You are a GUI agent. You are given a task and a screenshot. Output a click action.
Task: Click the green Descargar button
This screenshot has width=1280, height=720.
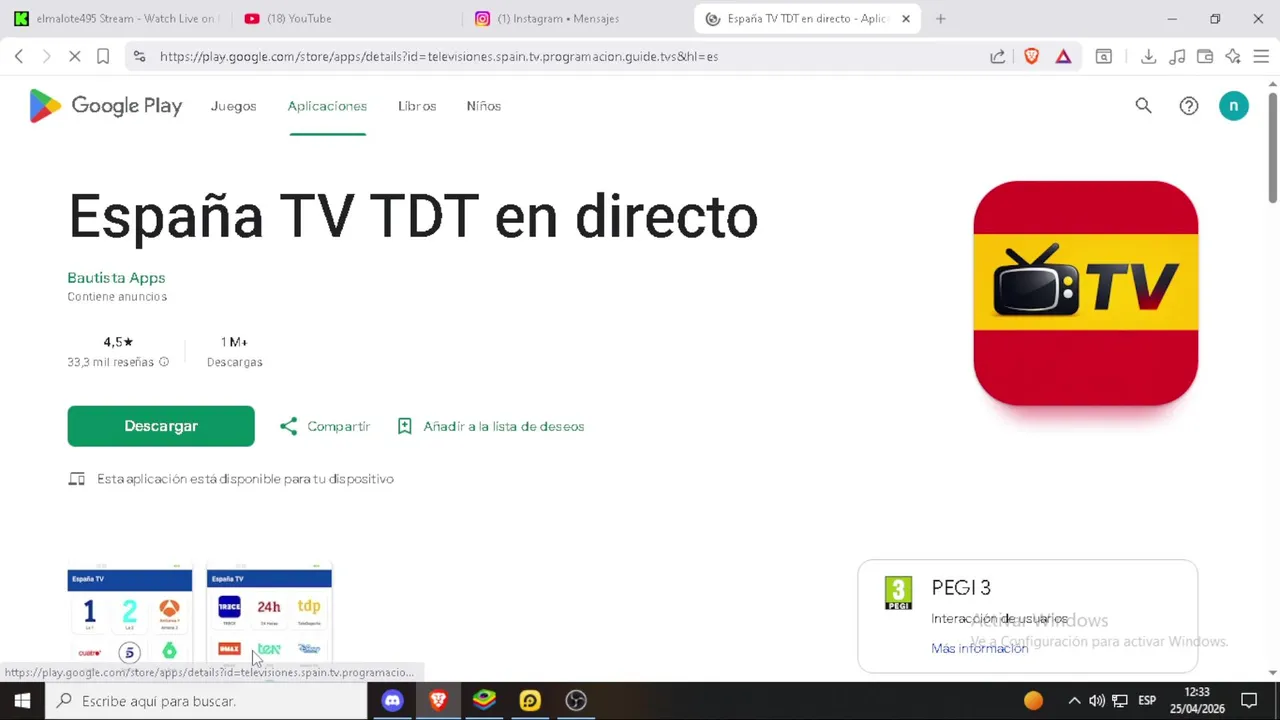tap(161, 426)
